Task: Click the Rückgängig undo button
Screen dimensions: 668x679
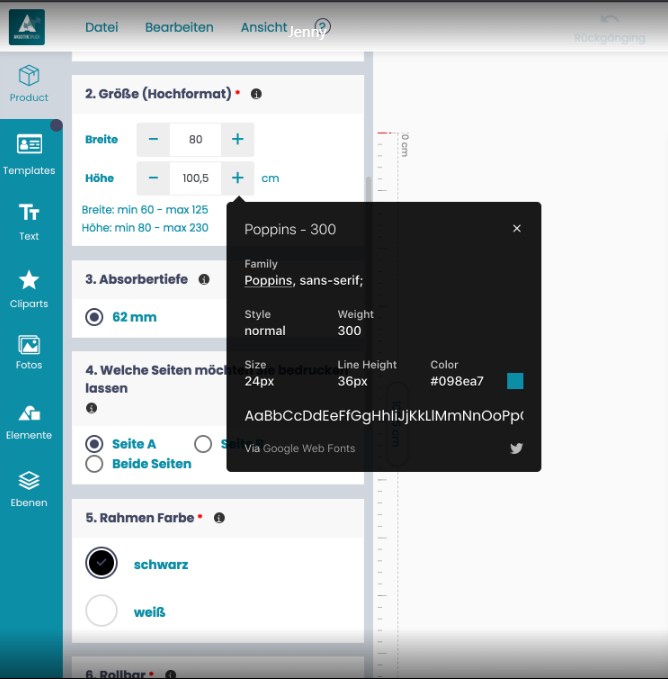Action: coord(610,29)
